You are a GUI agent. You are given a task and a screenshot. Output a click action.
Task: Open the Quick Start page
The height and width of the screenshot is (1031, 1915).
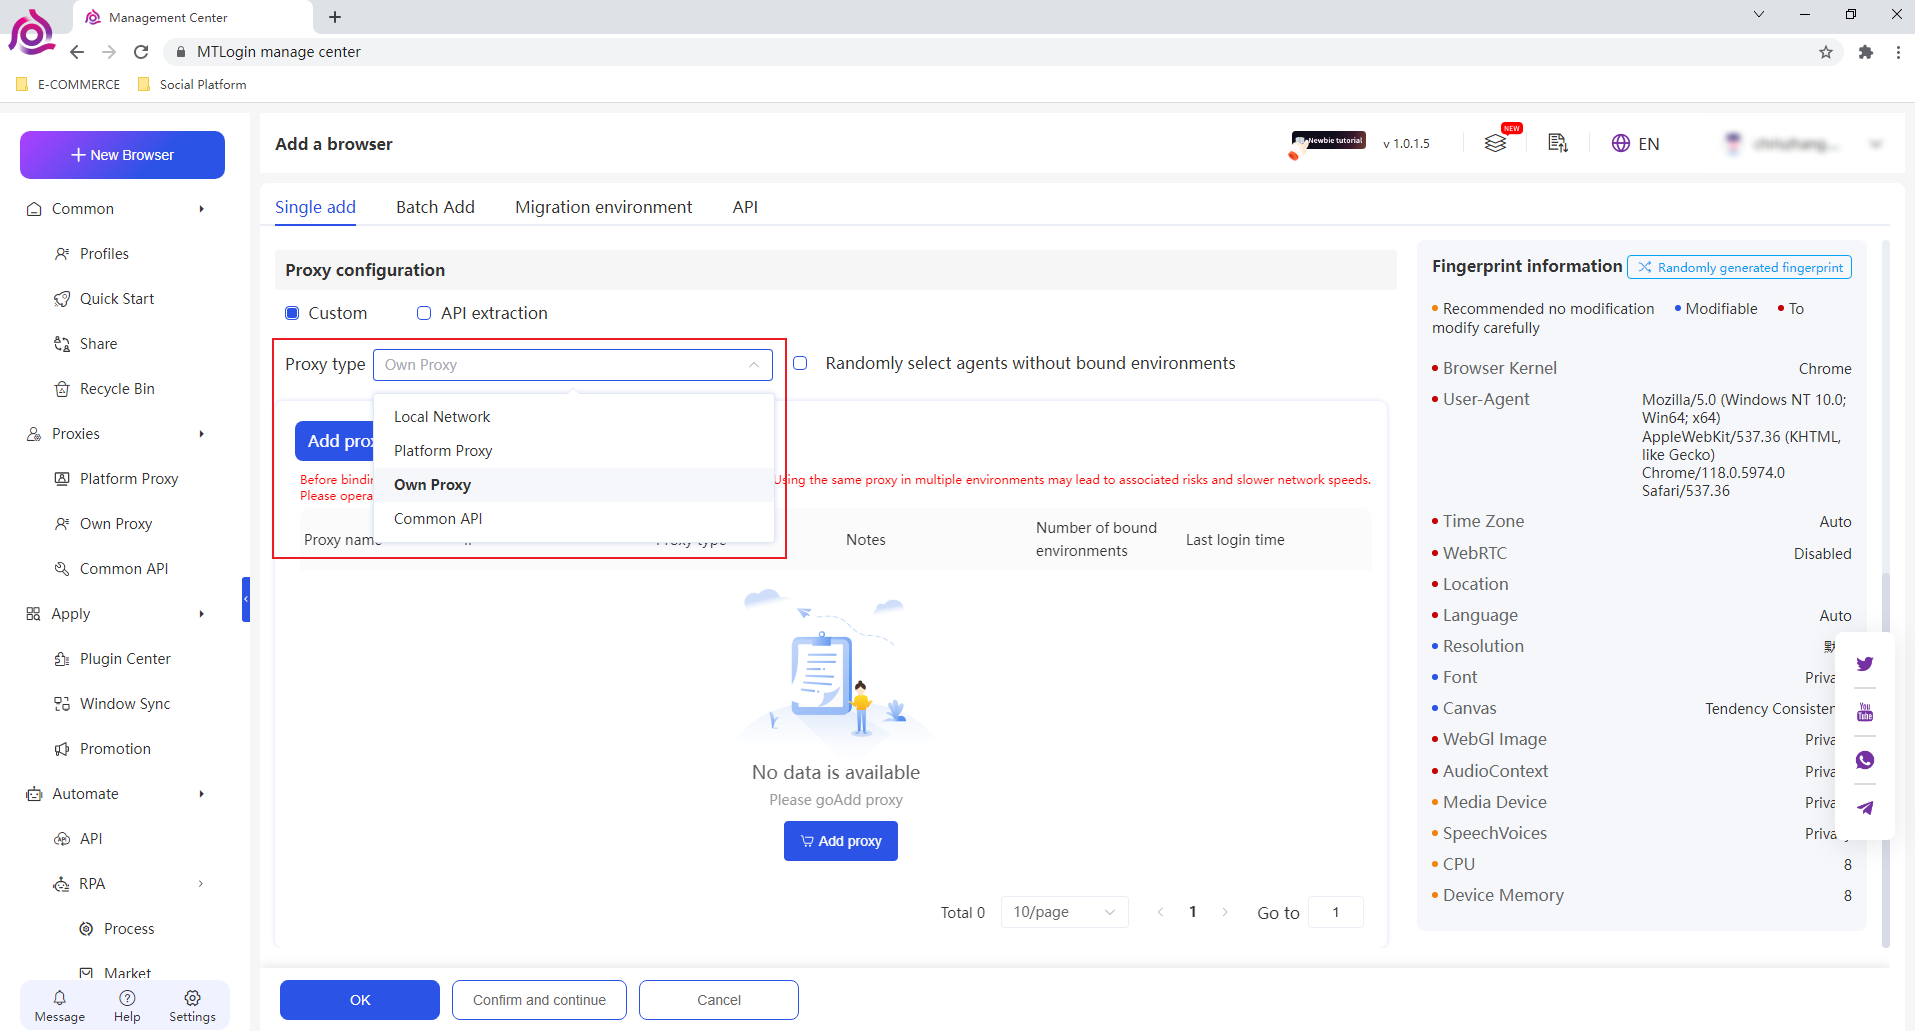click(117, 299)
